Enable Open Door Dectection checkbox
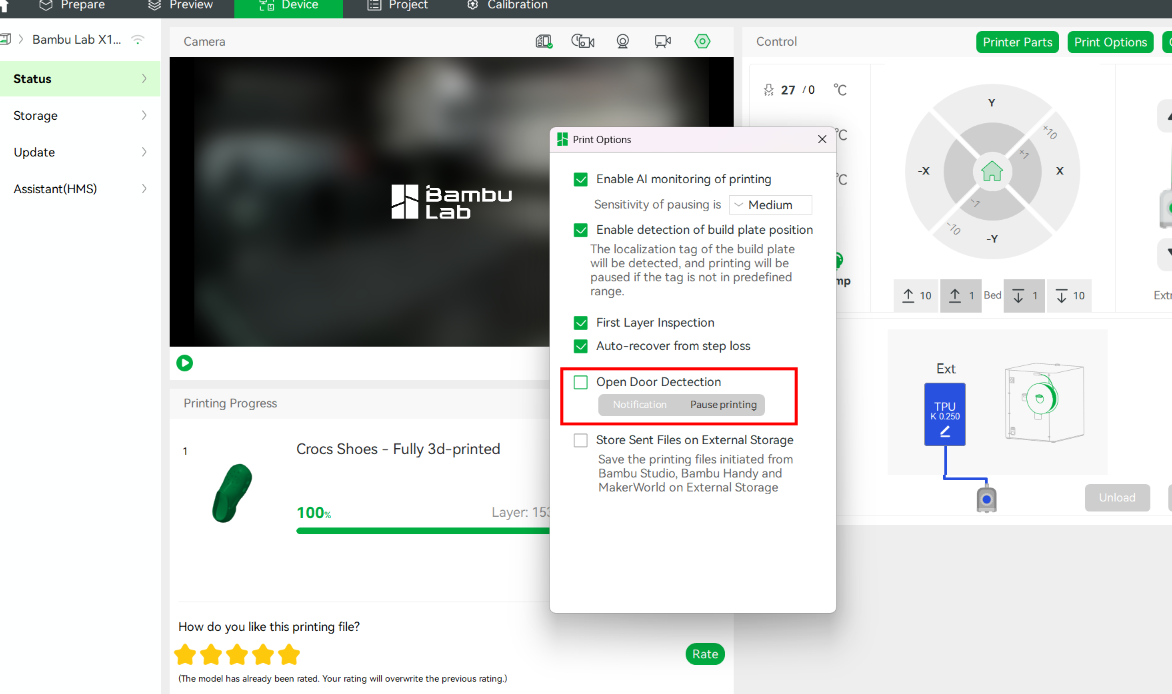 (581, 382)
